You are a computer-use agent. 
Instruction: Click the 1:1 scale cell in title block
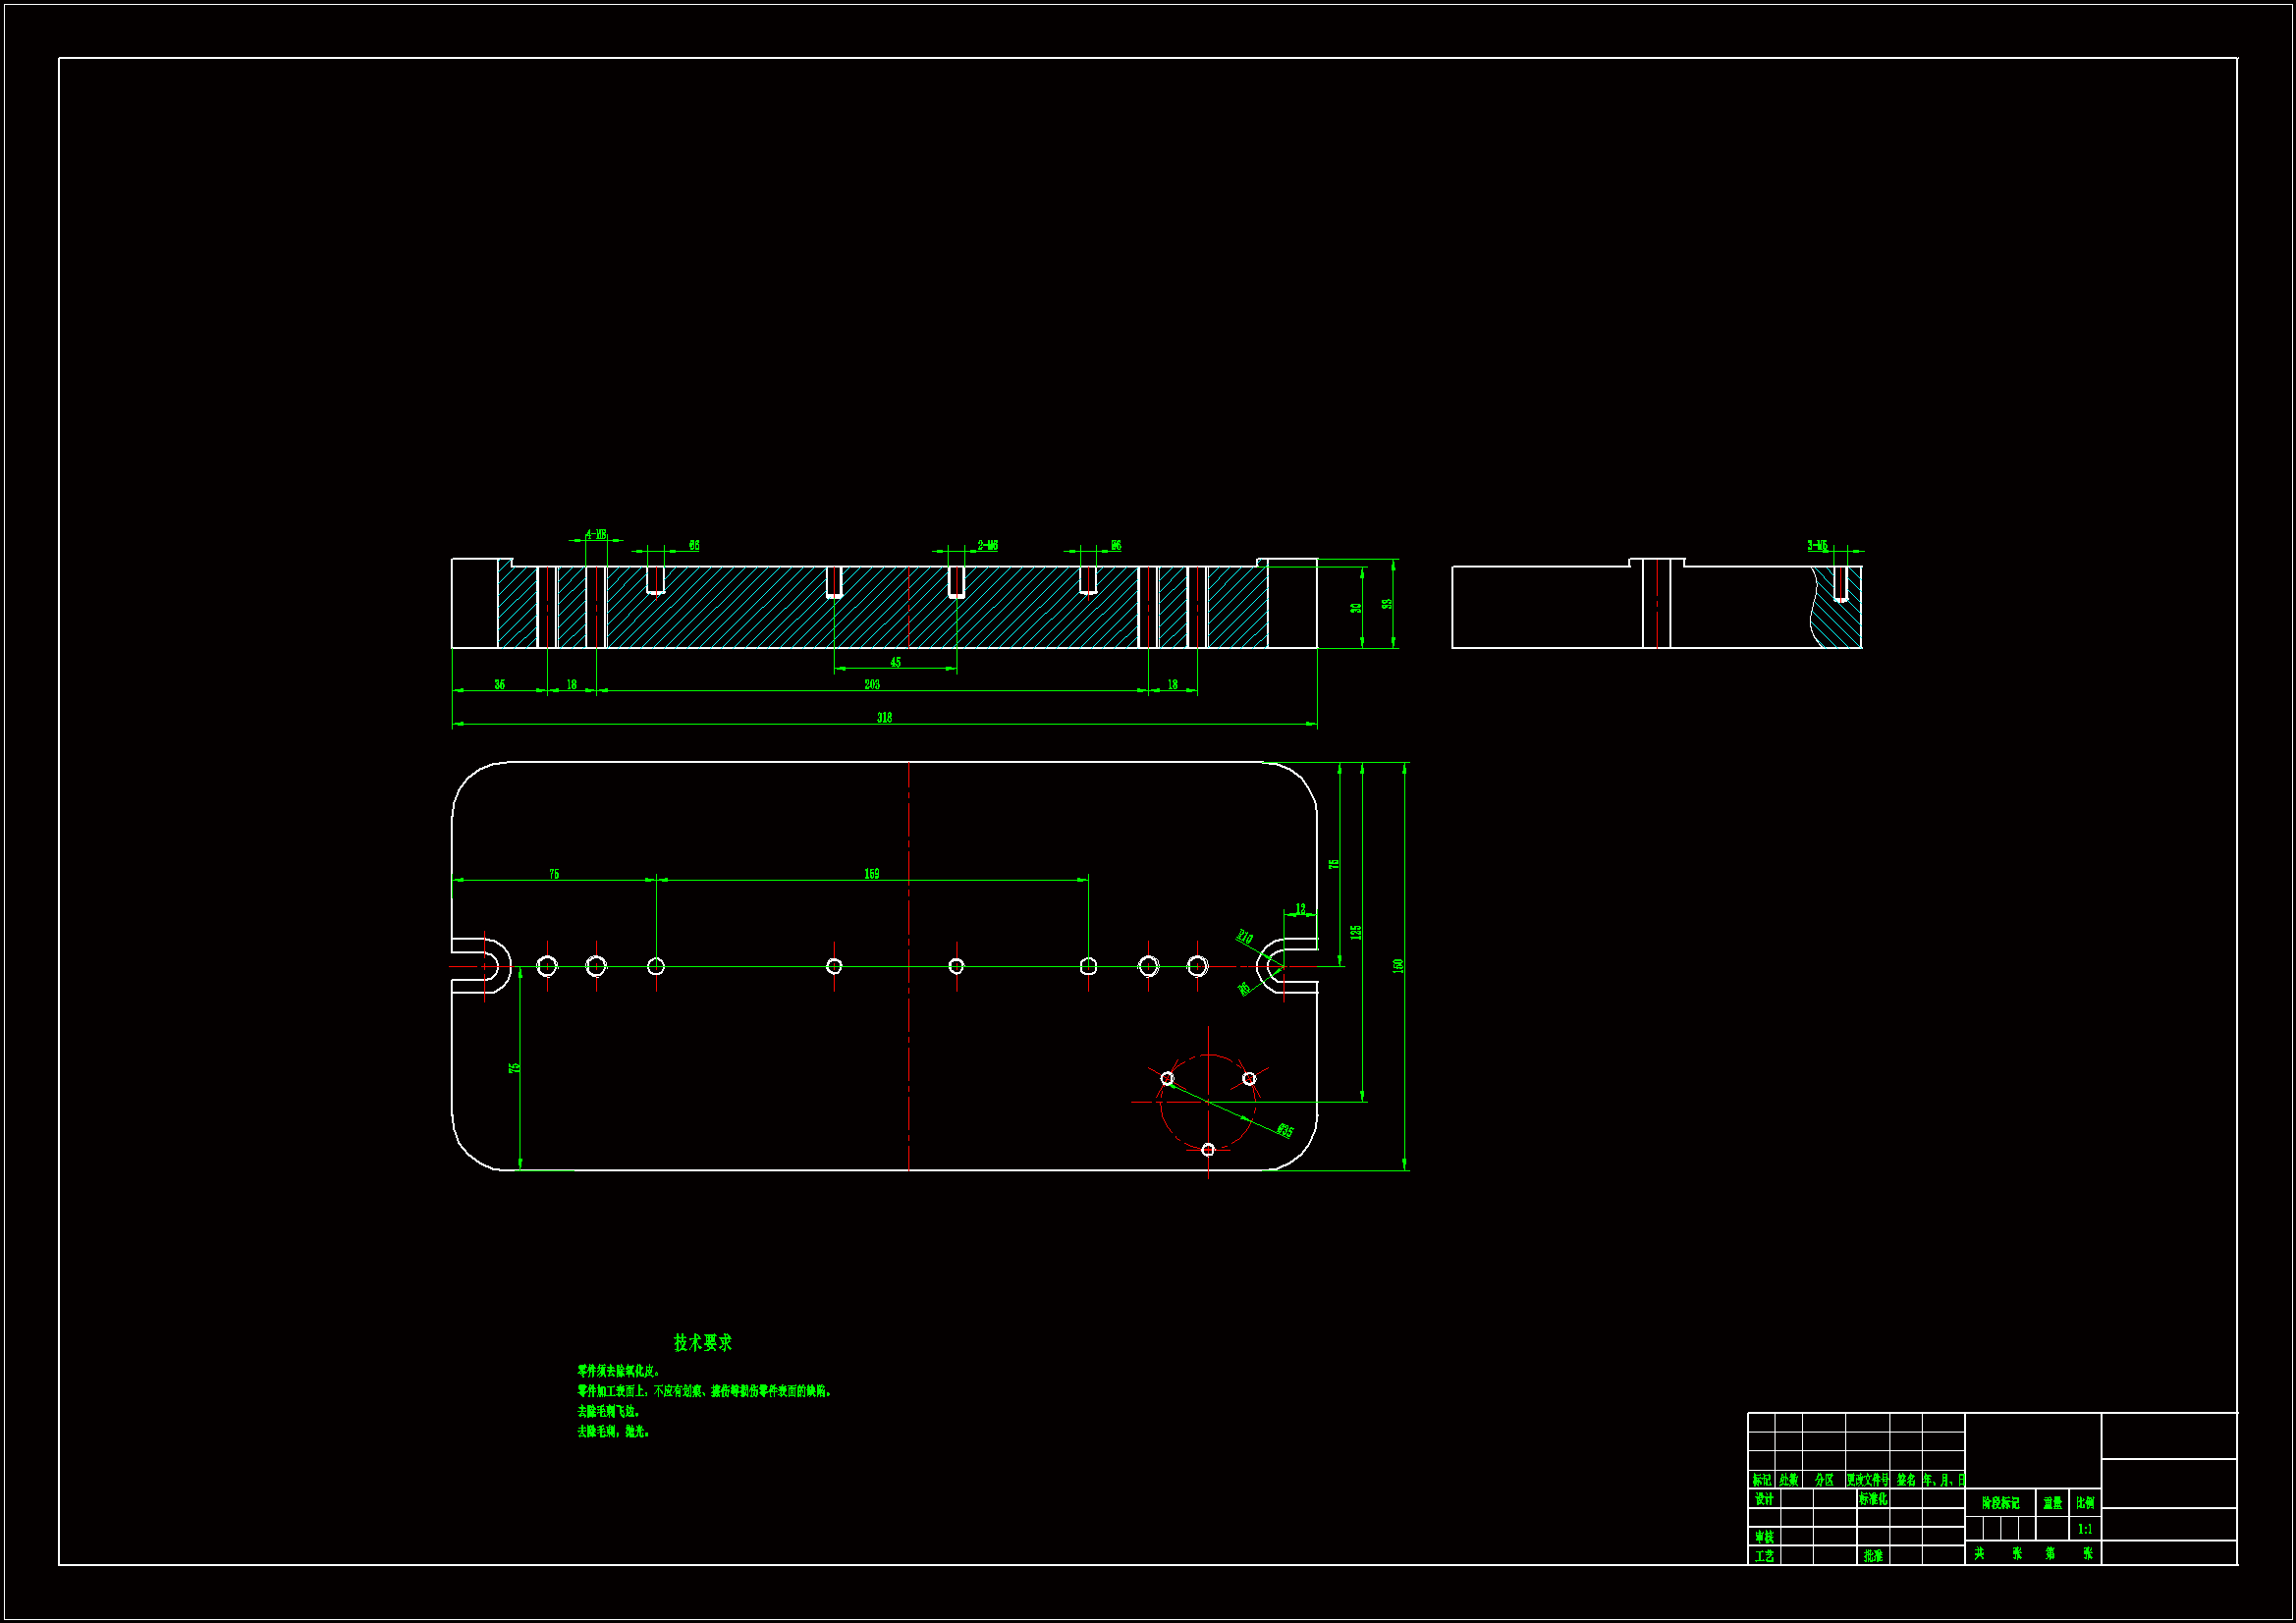(2085, 1529)
